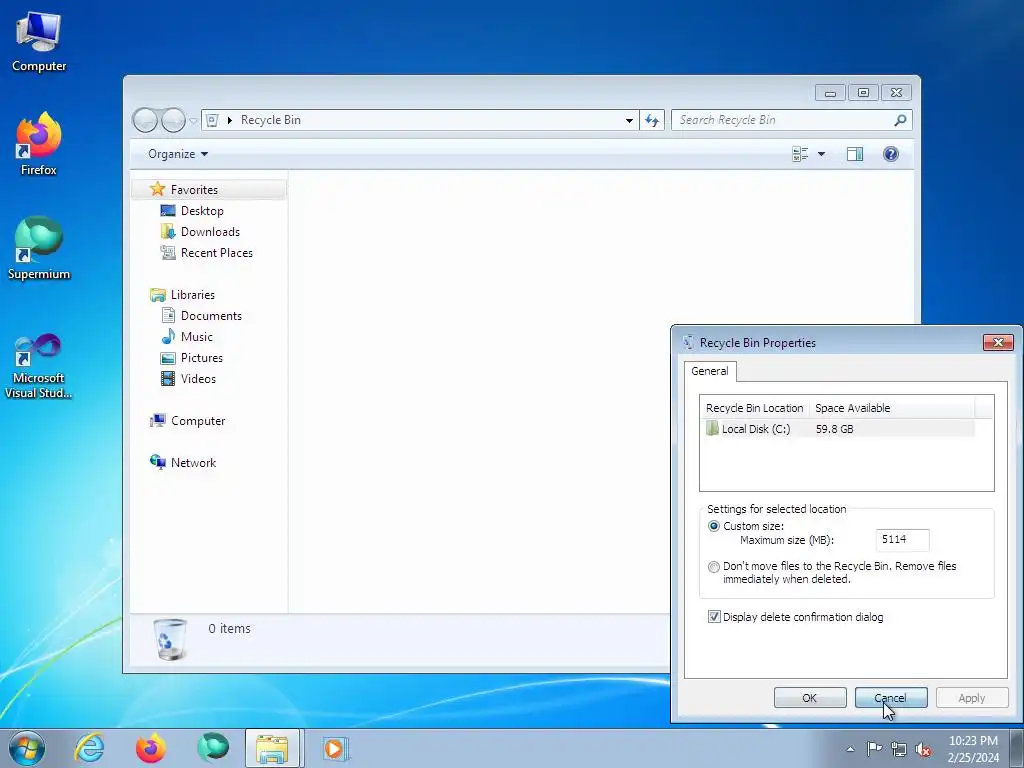Click the Recycle Bin address bar icon
1024x768 pixels.
pos(212,120)
